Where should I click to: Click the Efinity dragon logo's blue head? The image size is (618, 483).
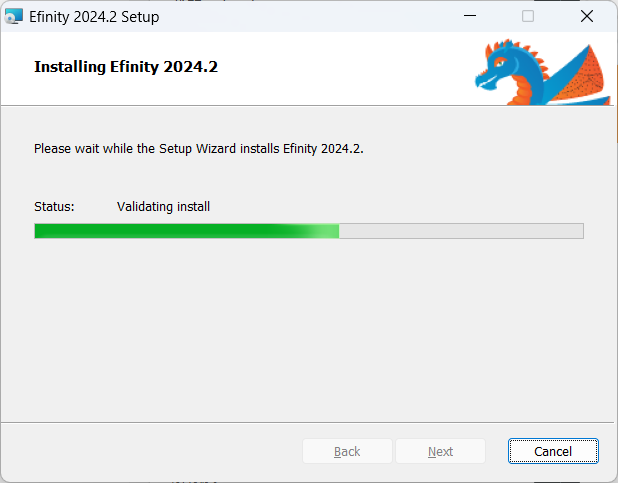coord(497,67)
